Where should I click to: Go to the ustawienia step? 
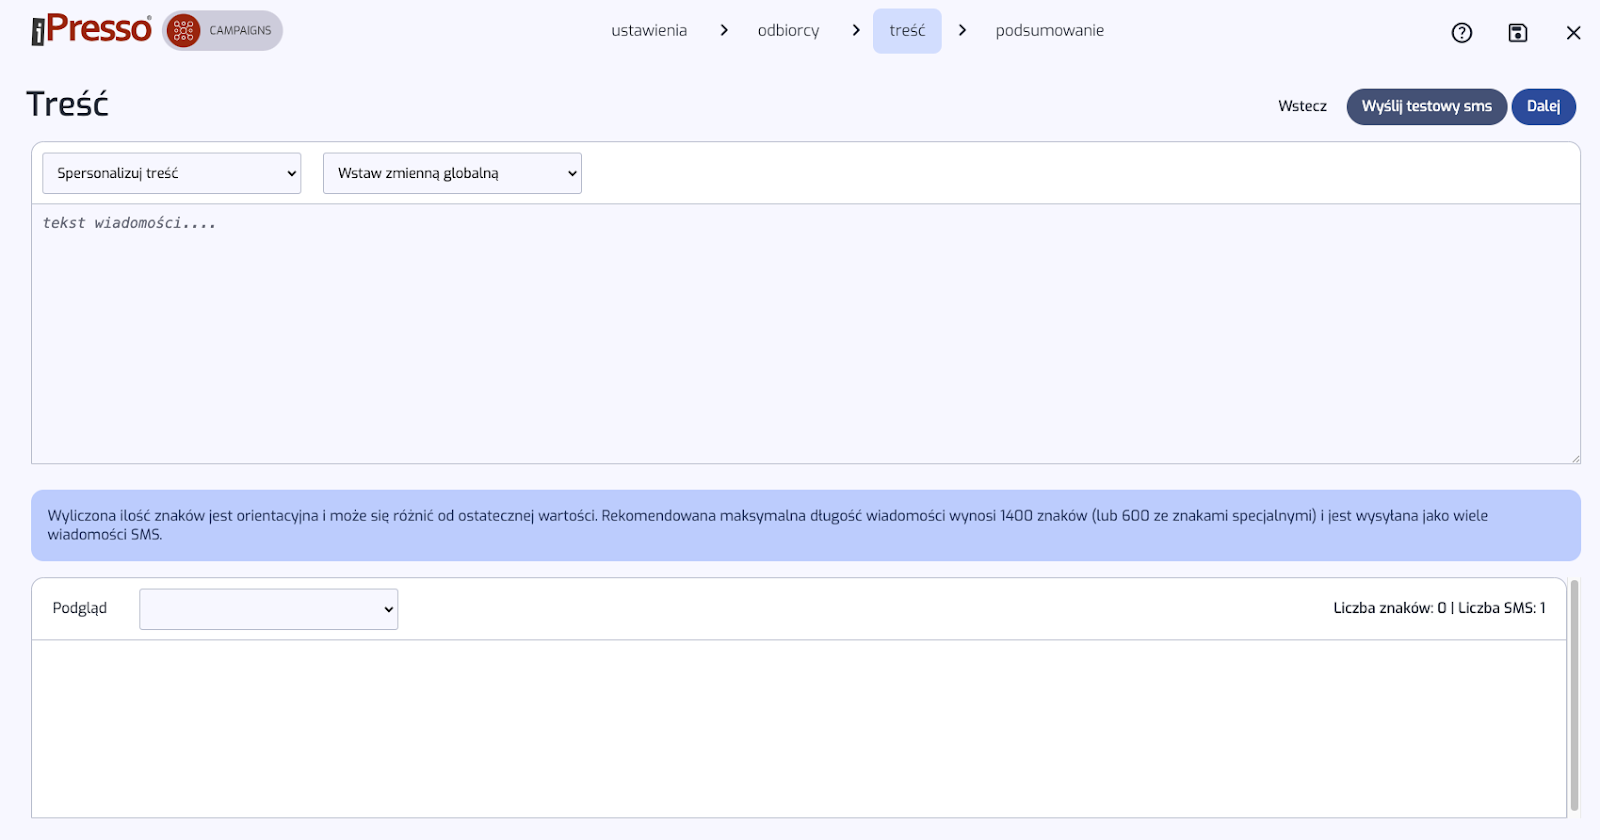tap(649, 31)
